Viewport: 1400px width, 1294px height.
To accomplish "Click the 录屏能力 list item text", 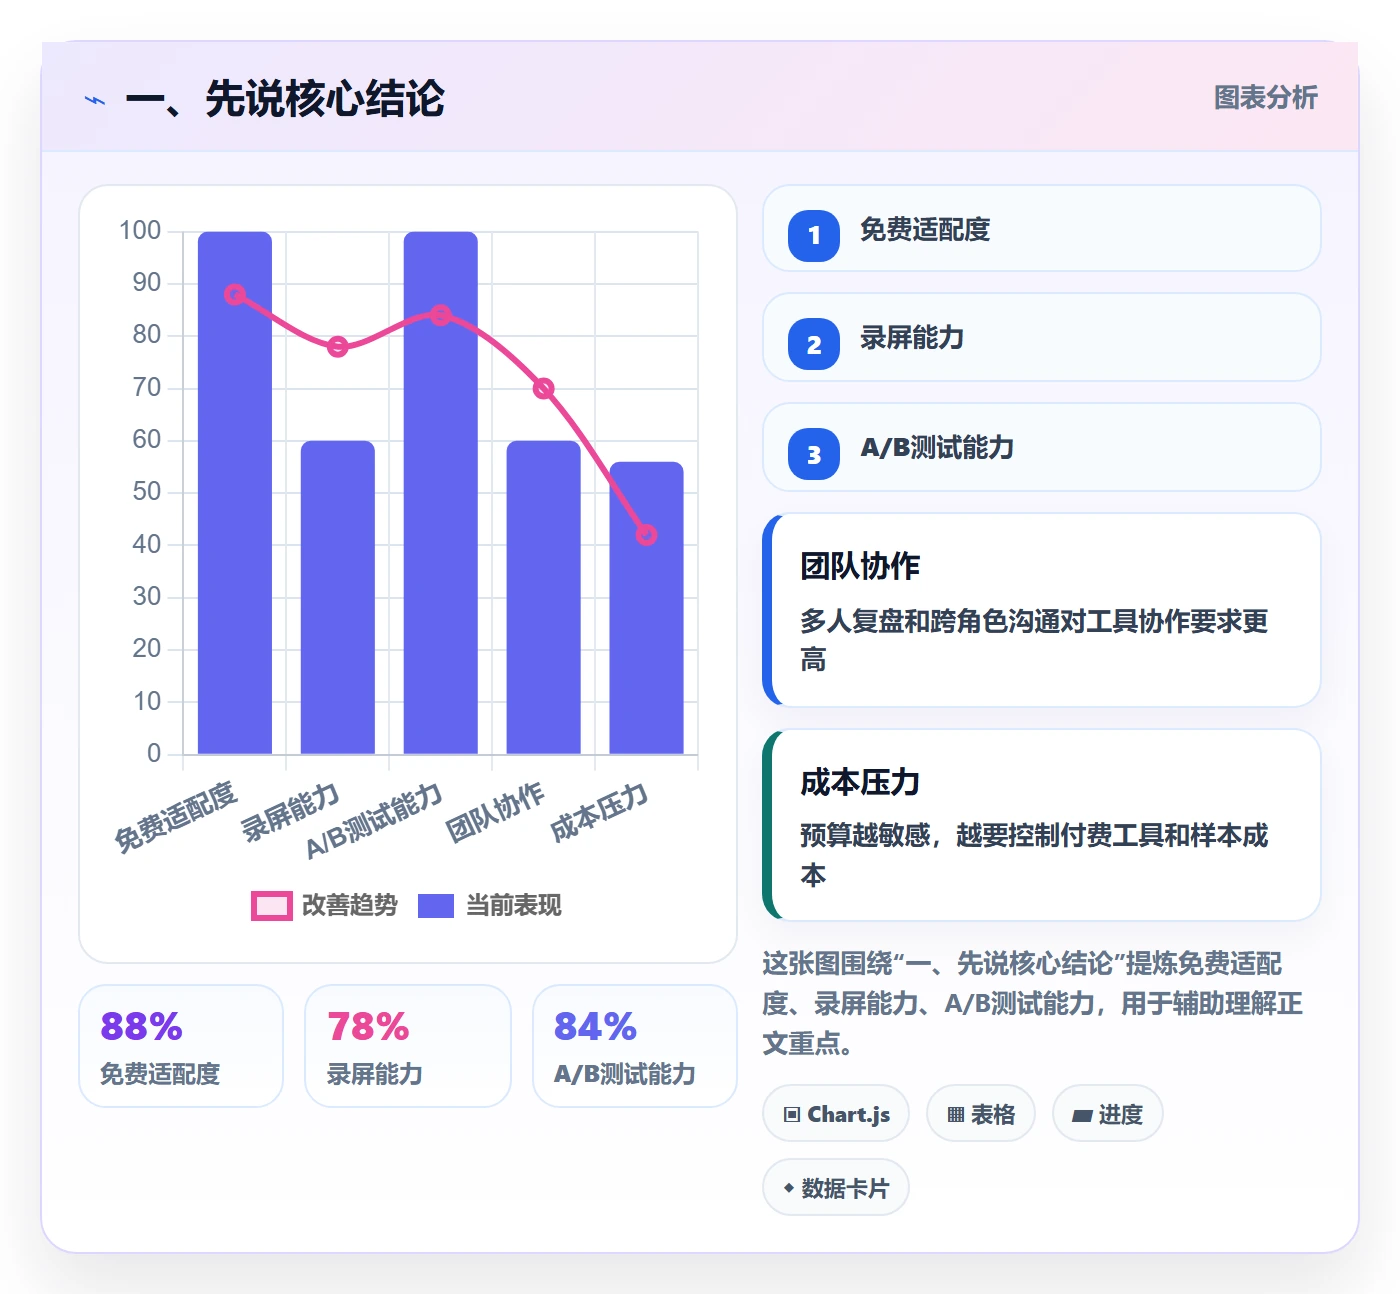I will click(x=912, y=338).
